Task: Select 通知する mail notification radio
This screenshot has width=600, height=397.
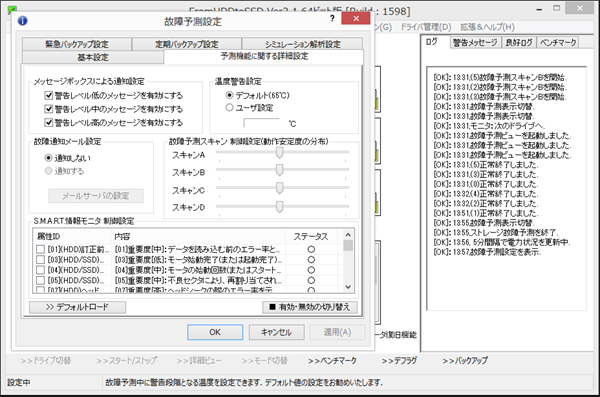Action: 48,171
